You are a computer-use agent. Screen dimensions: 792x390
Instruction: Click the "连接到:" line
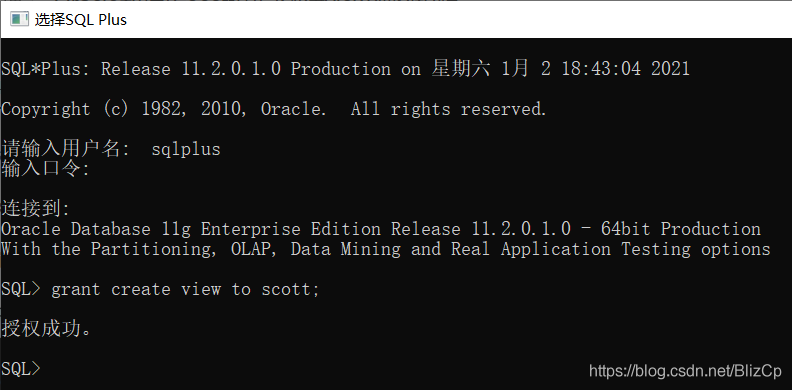[x=36, y=209]
